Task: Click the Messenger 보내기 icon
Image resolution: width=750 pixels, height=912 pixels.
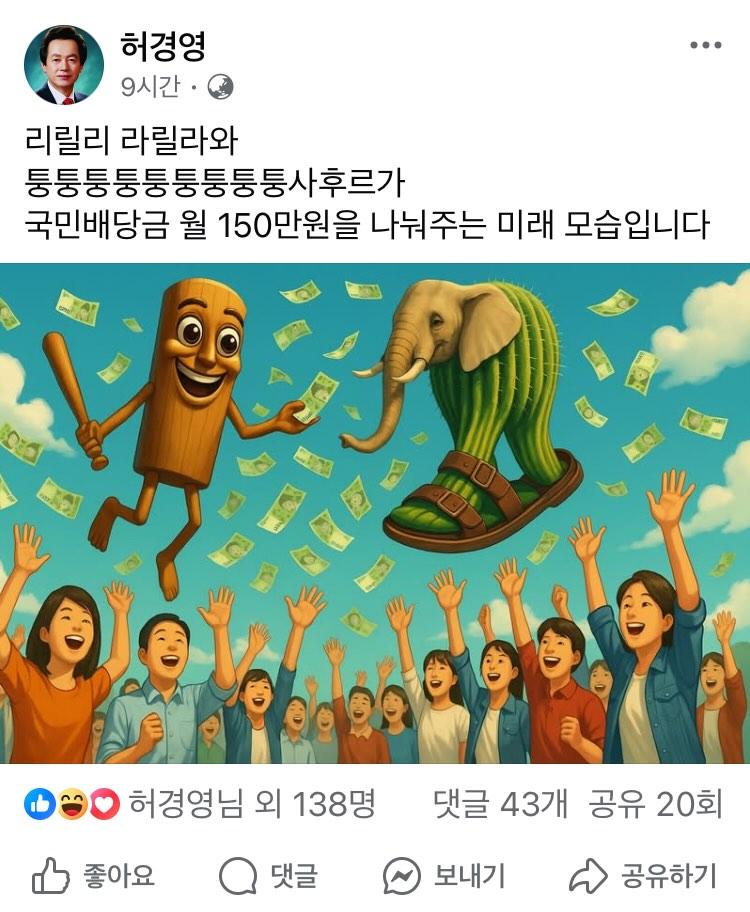Action: pos(401,876)
